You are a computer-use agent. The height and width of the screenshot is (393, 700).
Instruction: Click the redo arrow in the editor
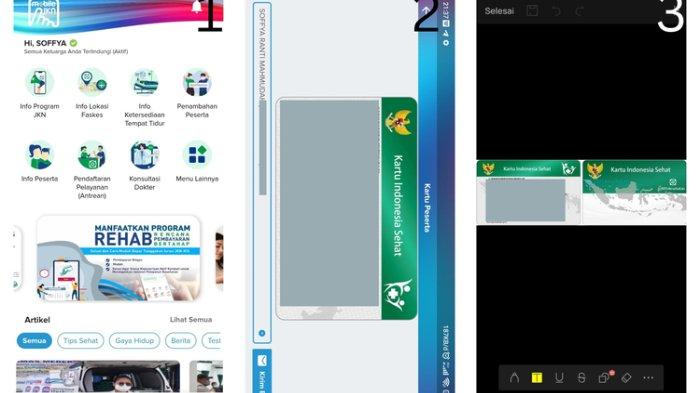(579, 11)
